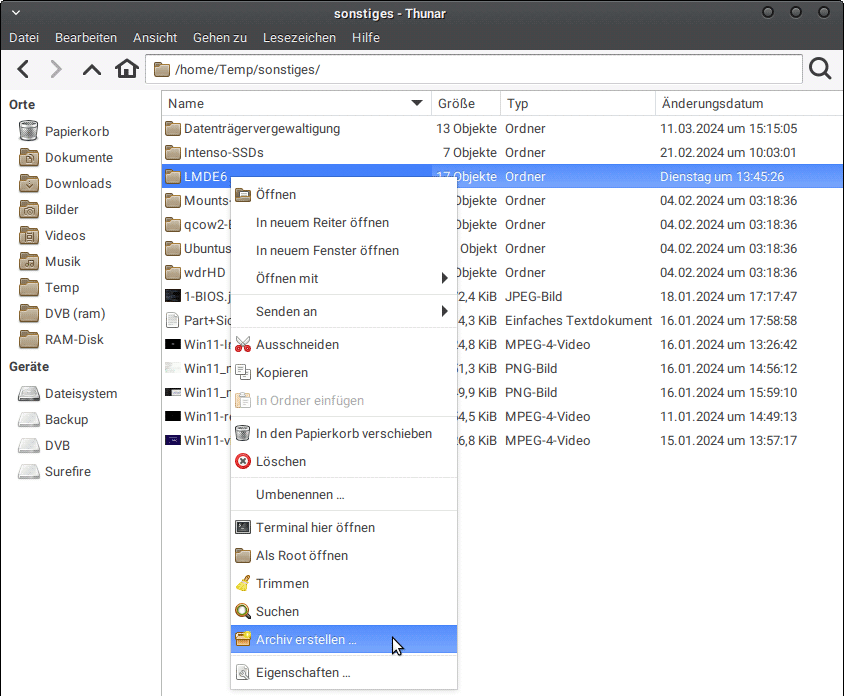Go to parent folder with up arrow
The height and width of the screenshot is (696, 844).
point(92,69)
